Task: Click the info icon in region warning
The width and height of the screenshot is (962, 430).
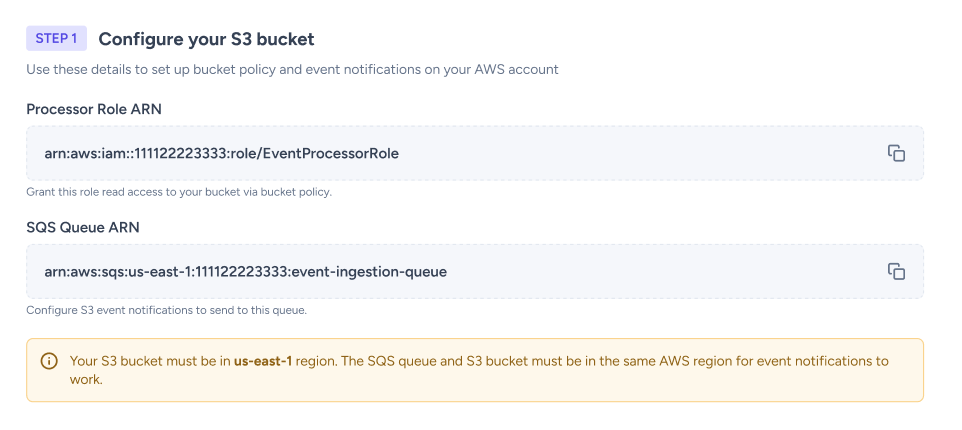Action: [48, 361]
